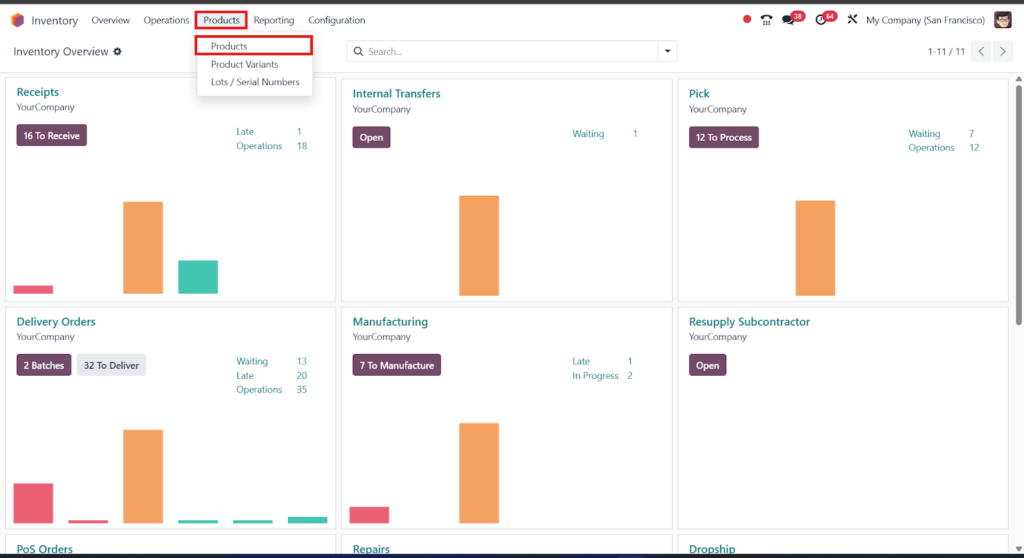Click the 2 Batches button
1024x558 pixels.
(44, 365)
